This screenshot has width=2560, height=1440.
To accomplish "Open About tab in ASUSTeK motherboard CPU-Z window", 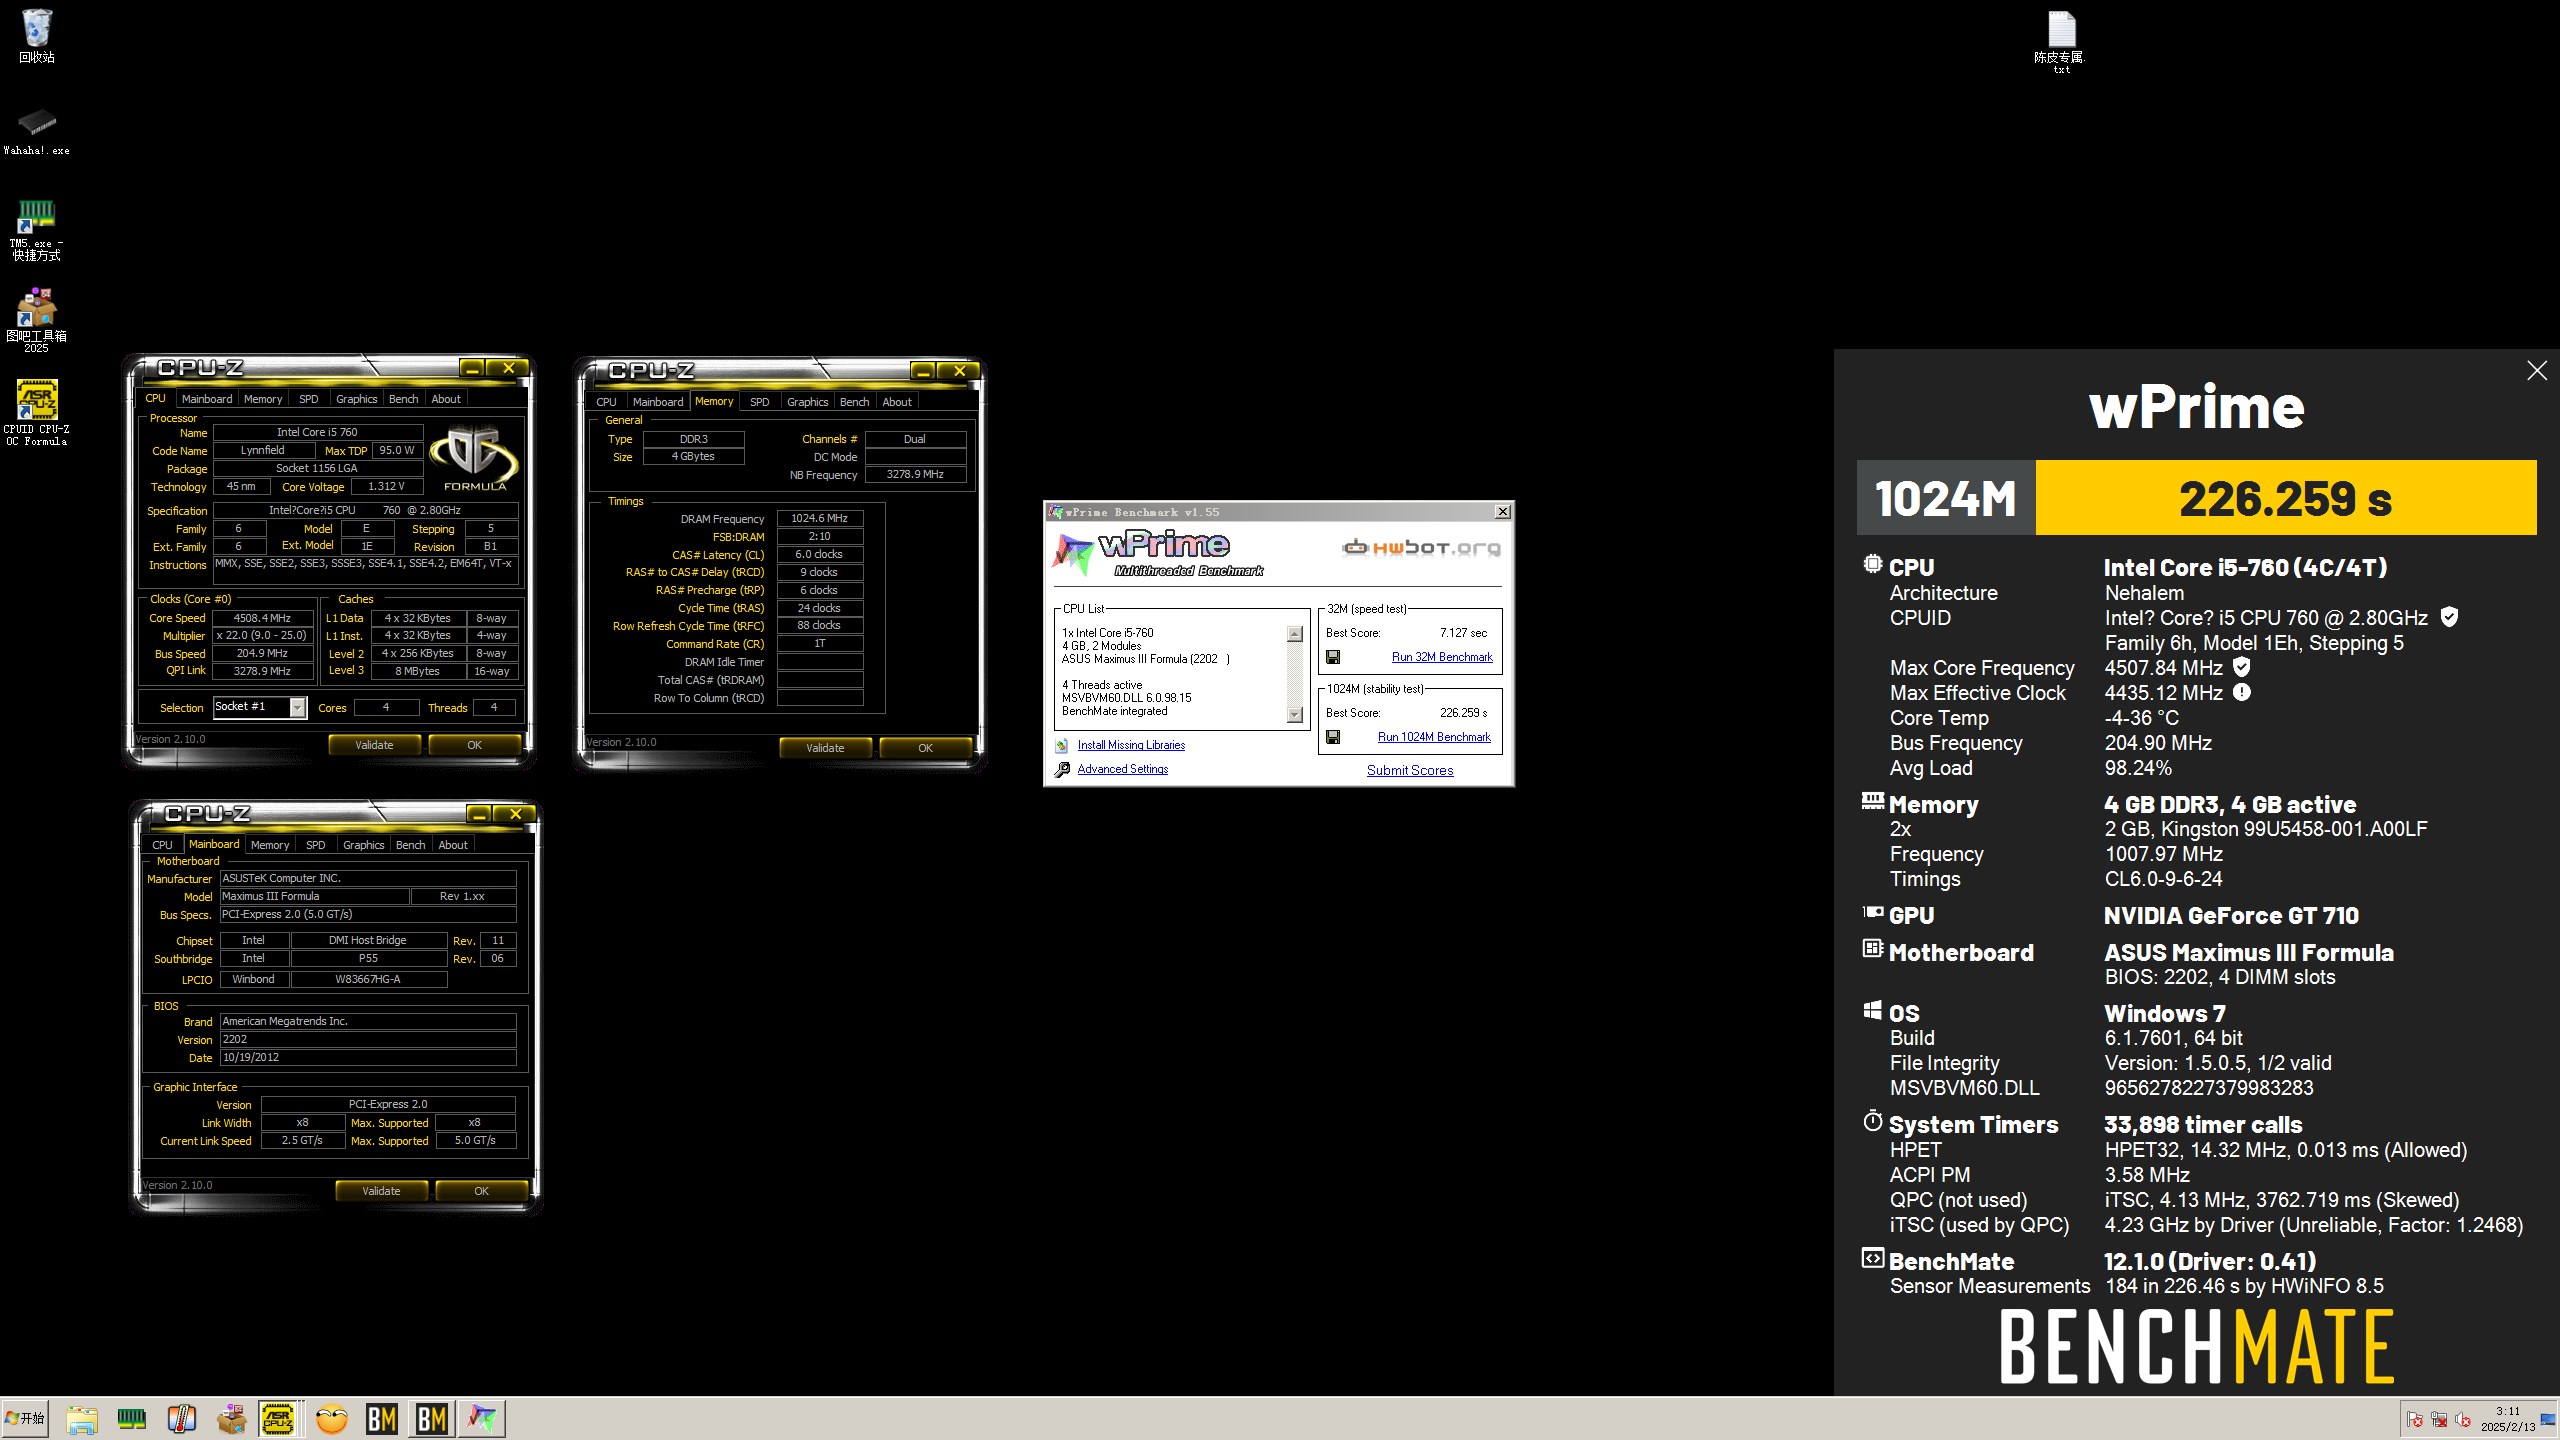I will [453, 845].
